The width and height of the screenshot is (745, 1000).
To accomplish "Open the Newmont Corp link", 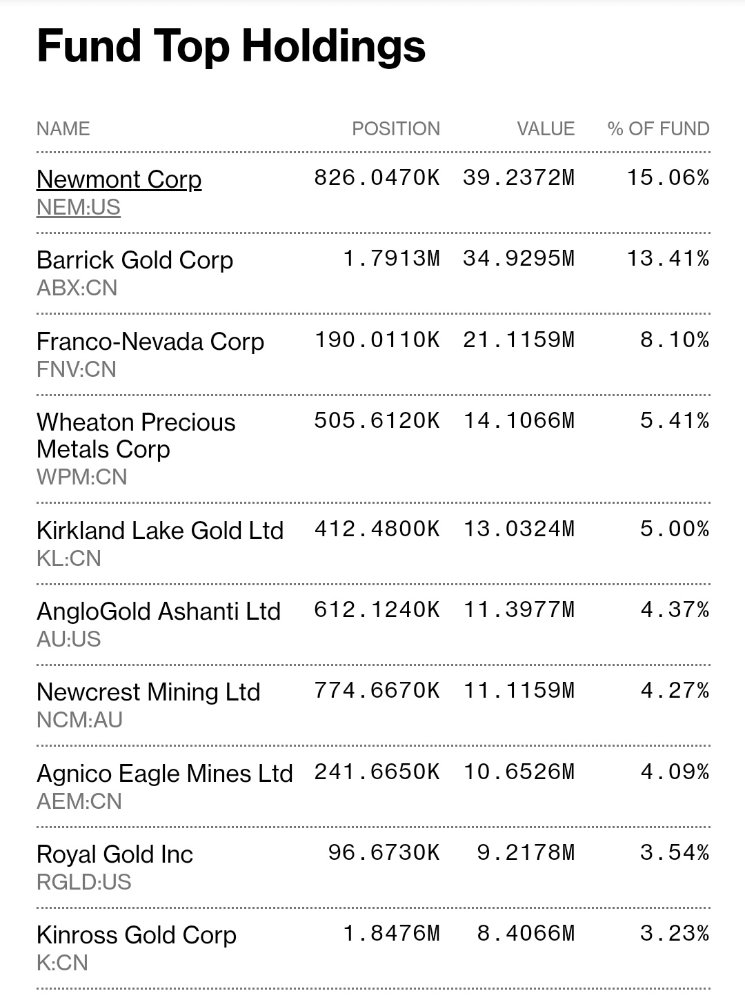I will [x=119, y=180].
